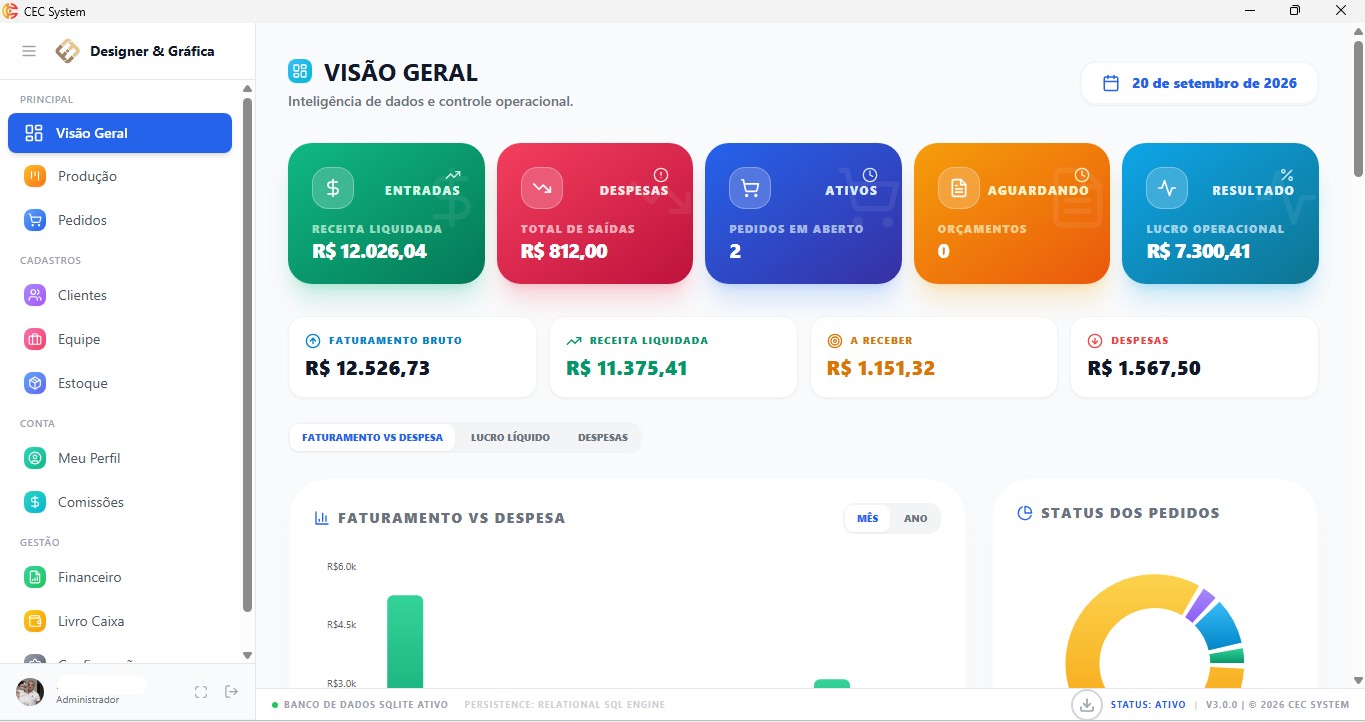1365x722 pixels.
Task: Open the date picker showing 20 de setembro de 2026
Action: [x=1199, y=83]
